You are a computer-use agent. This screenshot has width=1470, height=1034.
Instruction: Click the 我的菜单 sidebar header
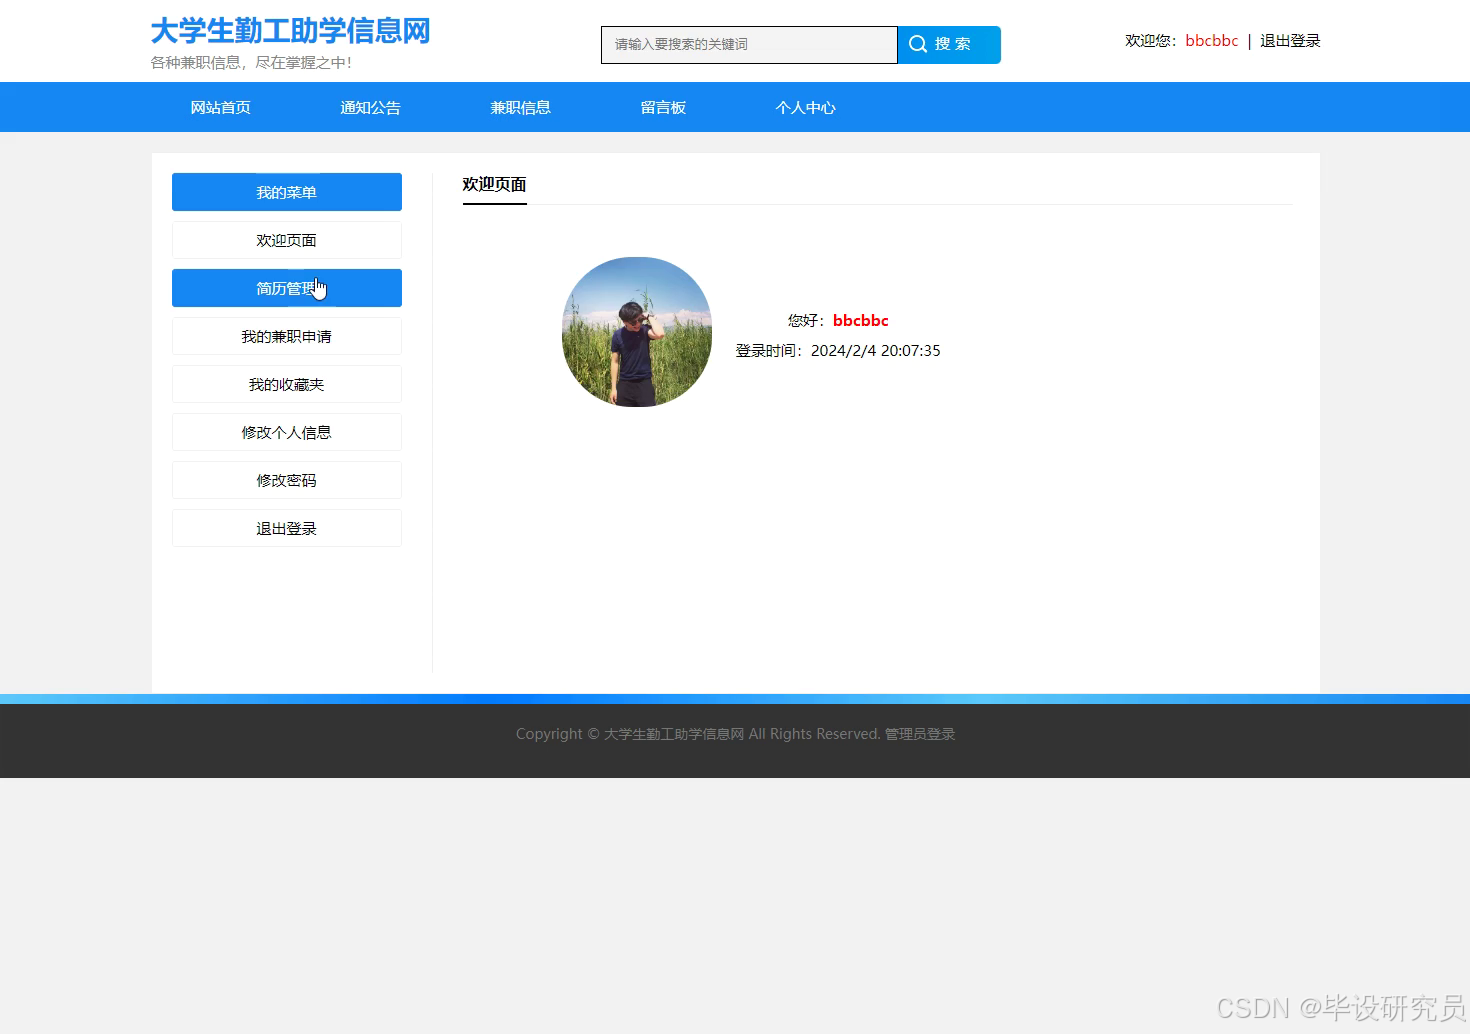click(287, 192)
